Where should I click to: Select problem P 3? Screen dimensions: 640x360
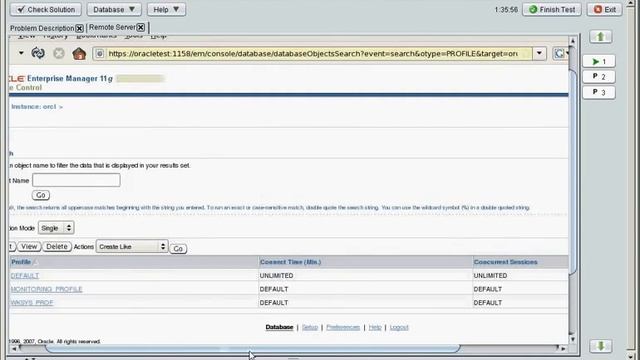point(599,92)
